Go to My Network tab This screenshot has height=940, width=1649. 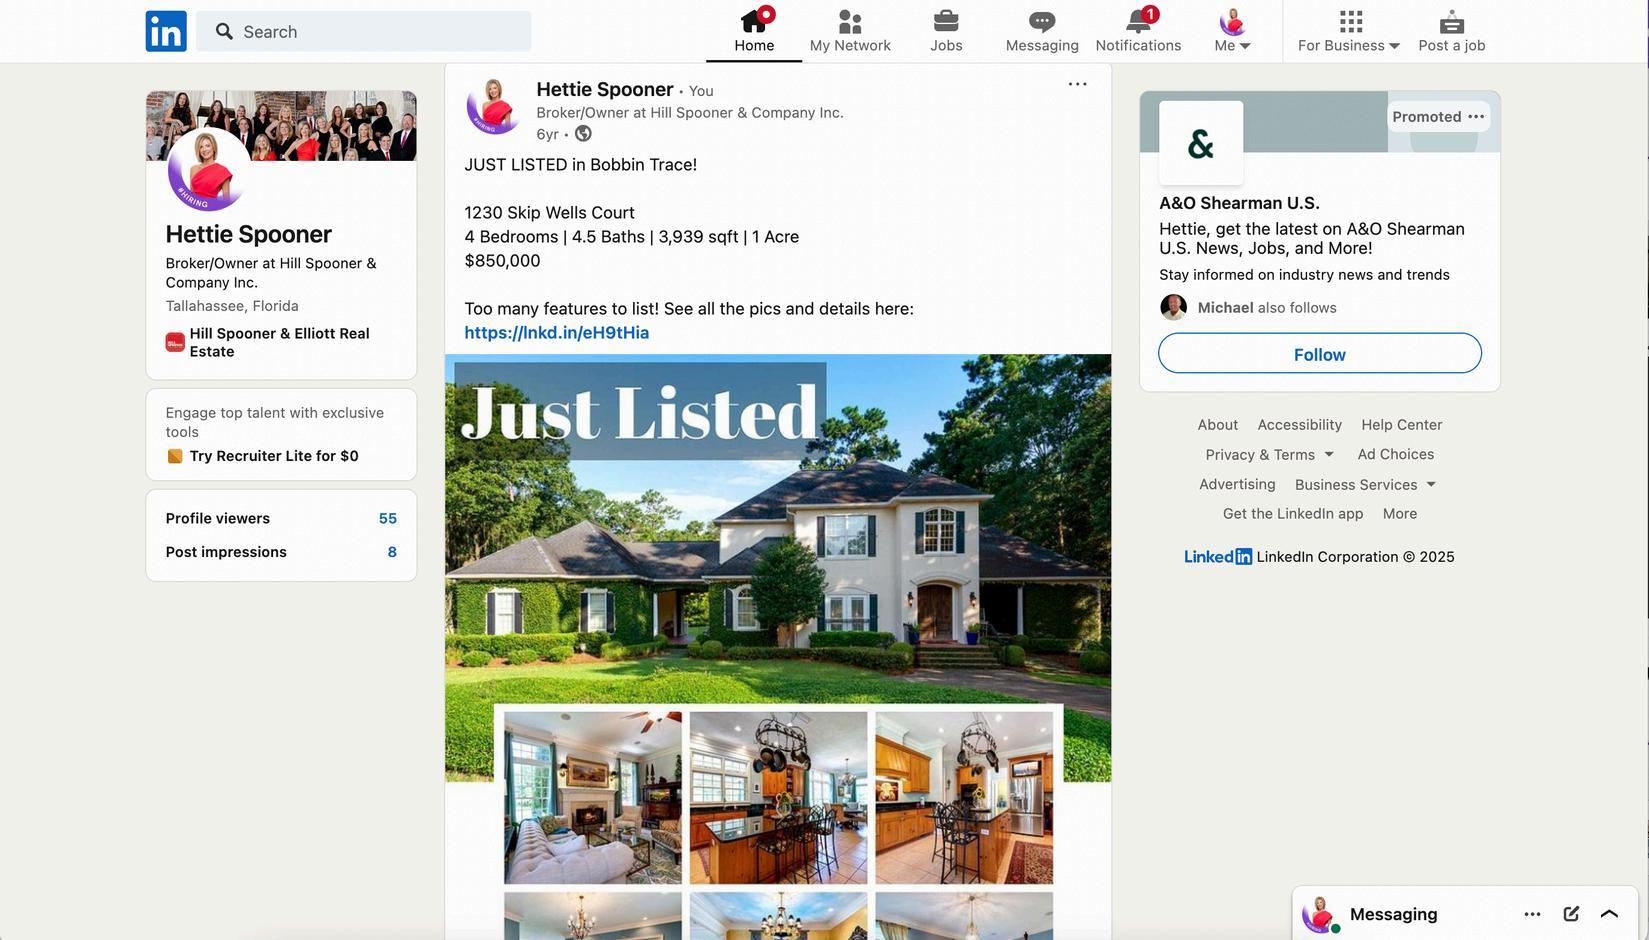[x=850, y=31]
